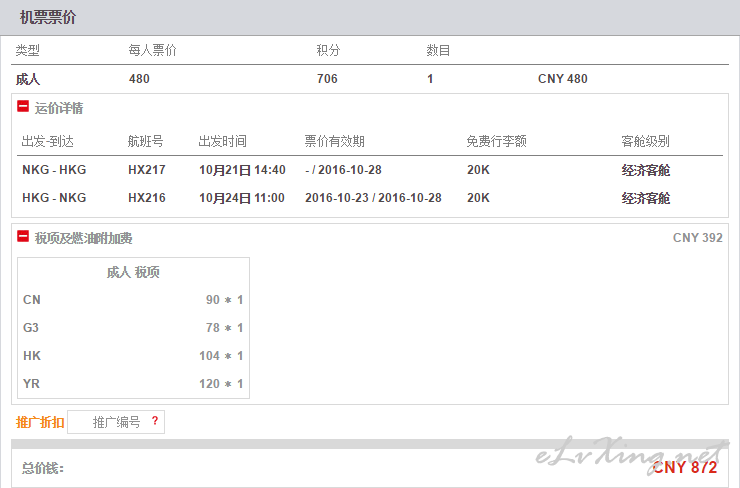Viewport: 740px width, 488px height.
Task: Click the tax amount 104 * 1
Action: point(221,355)
